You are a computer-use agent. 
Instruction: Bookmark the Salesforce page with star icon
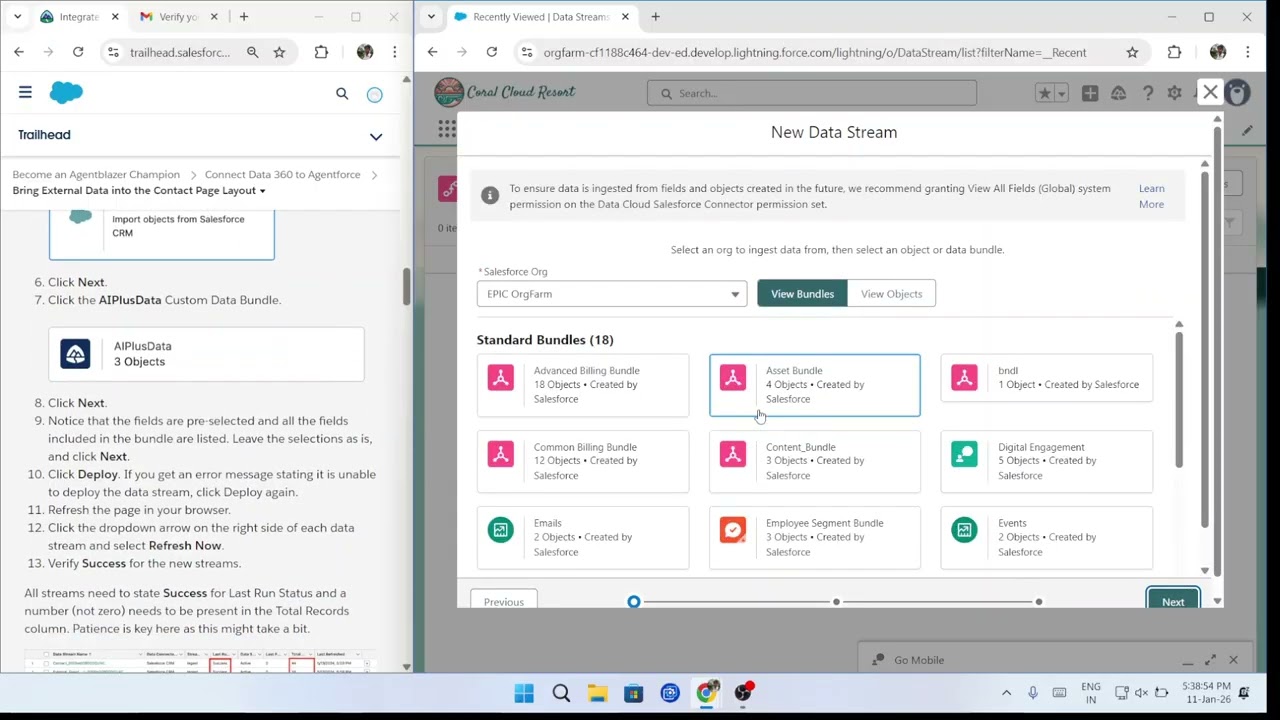click(x=1132, y=52)
